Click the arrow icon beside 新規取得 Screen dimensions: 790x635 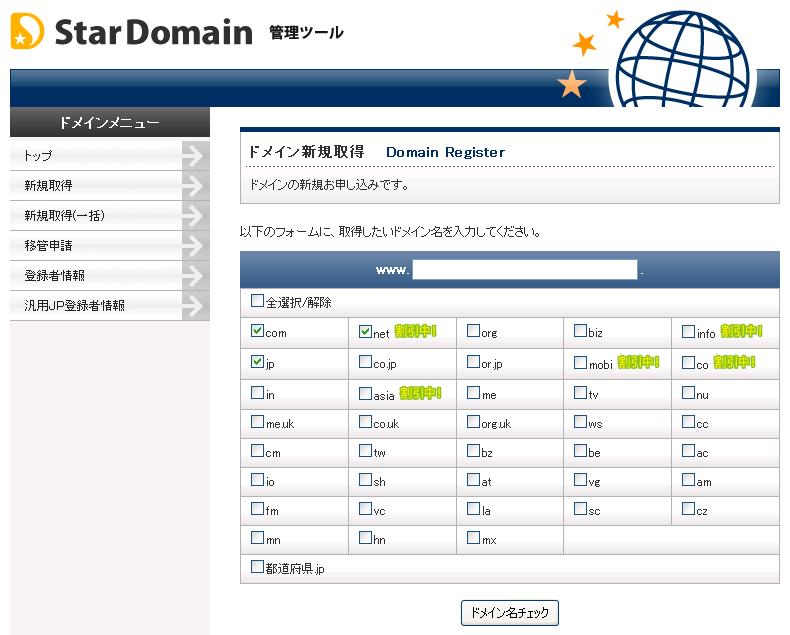[195, 186]
